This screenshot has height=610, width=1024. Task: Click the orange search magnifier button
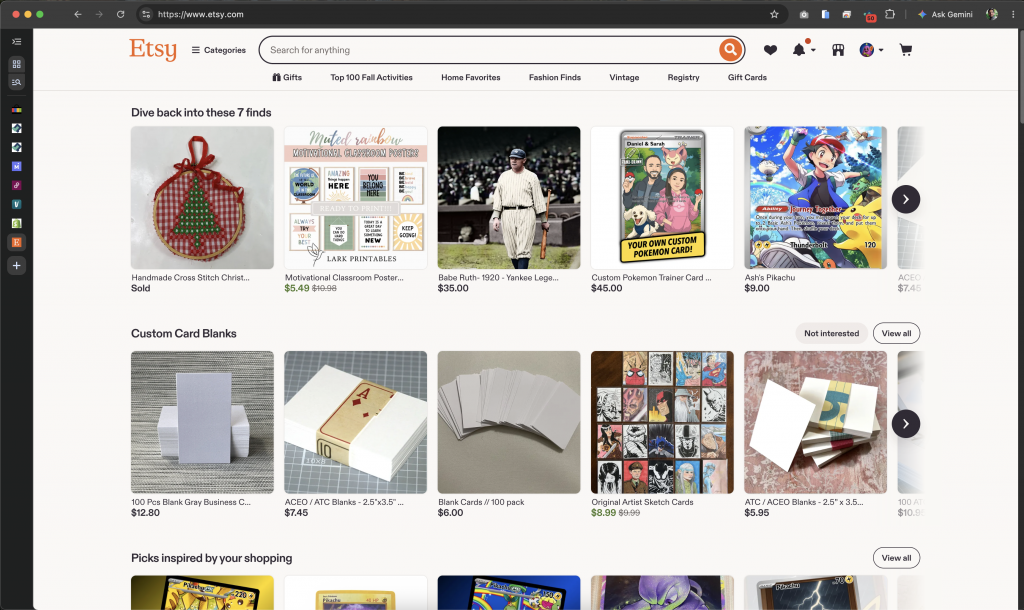coord(730,50)
